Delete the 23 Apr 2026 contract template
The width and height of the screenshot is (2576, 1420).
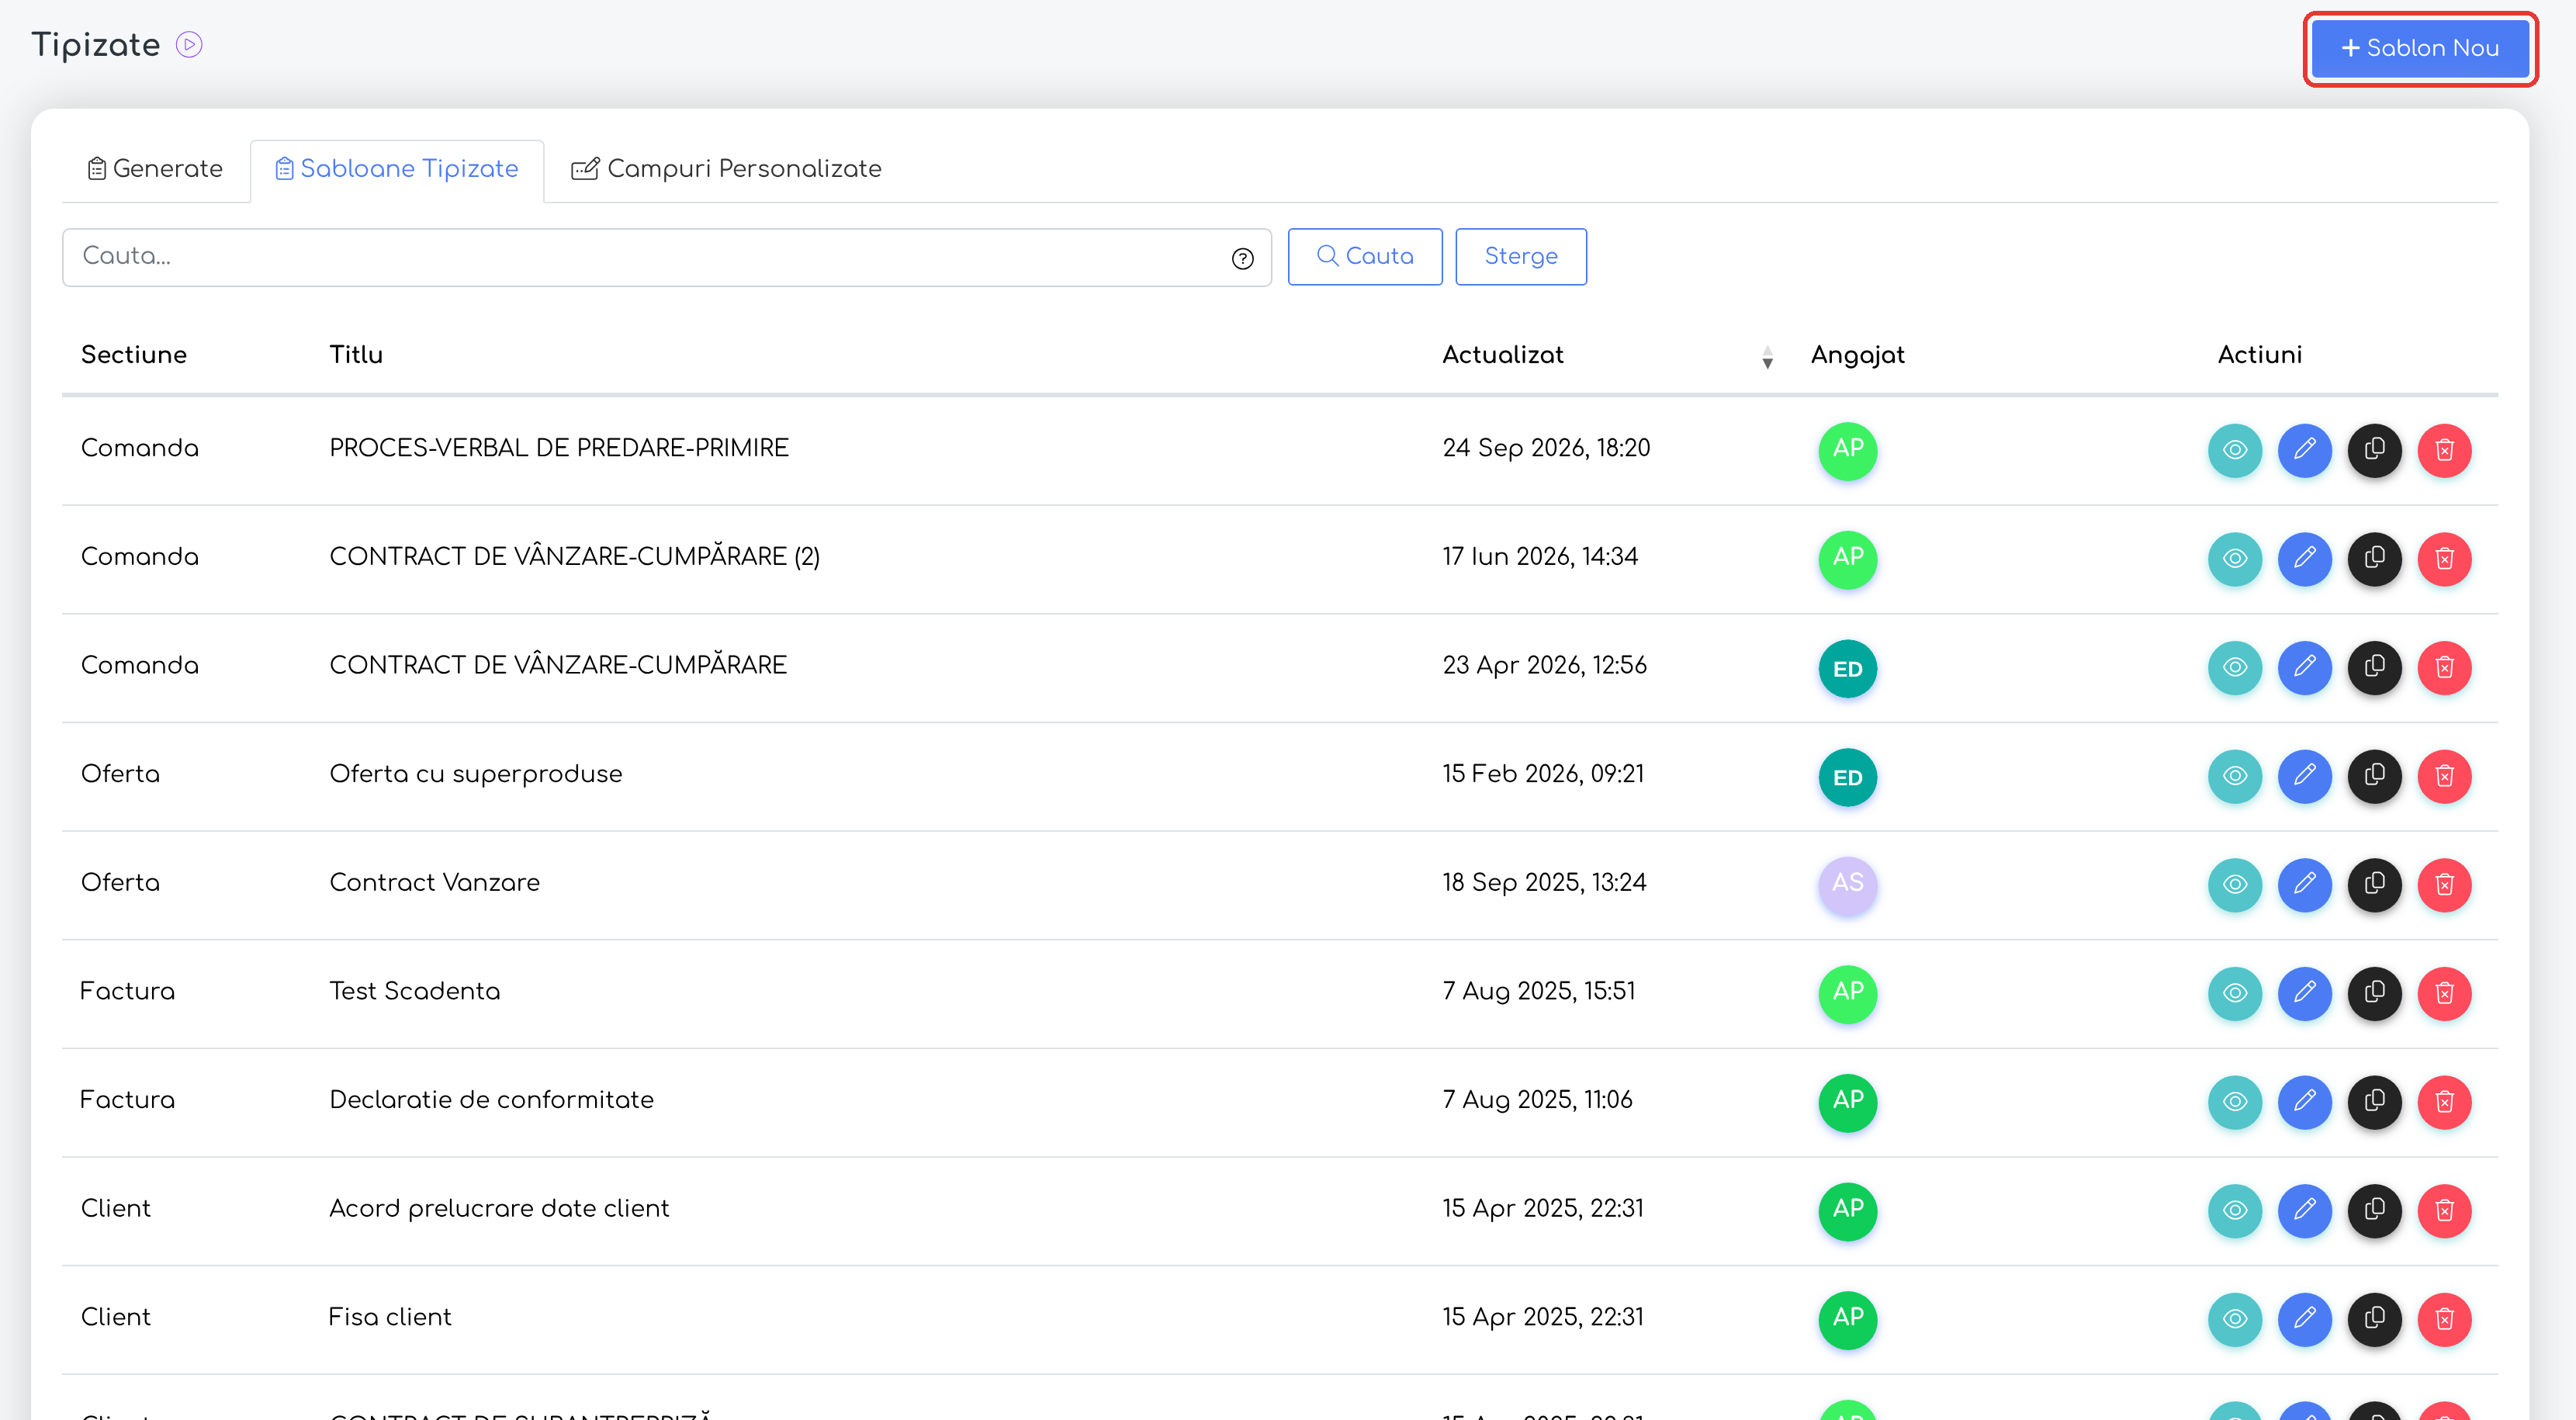pos(2444,668)
